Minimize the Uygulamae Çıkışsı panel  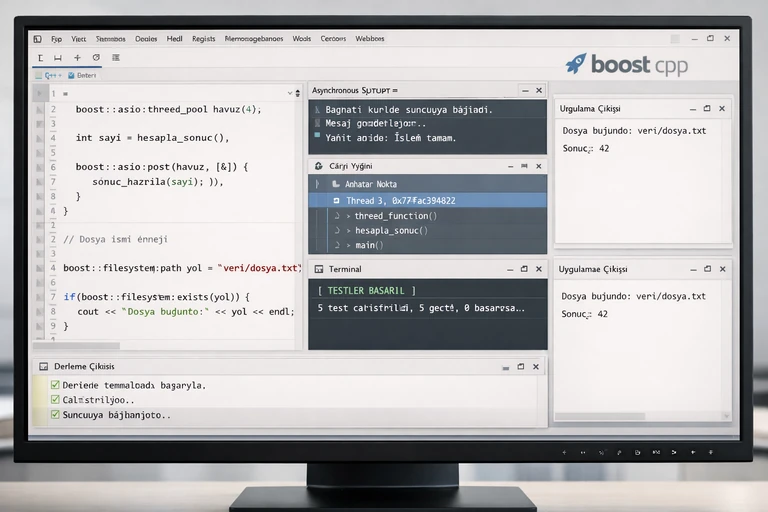click(693, 269)
